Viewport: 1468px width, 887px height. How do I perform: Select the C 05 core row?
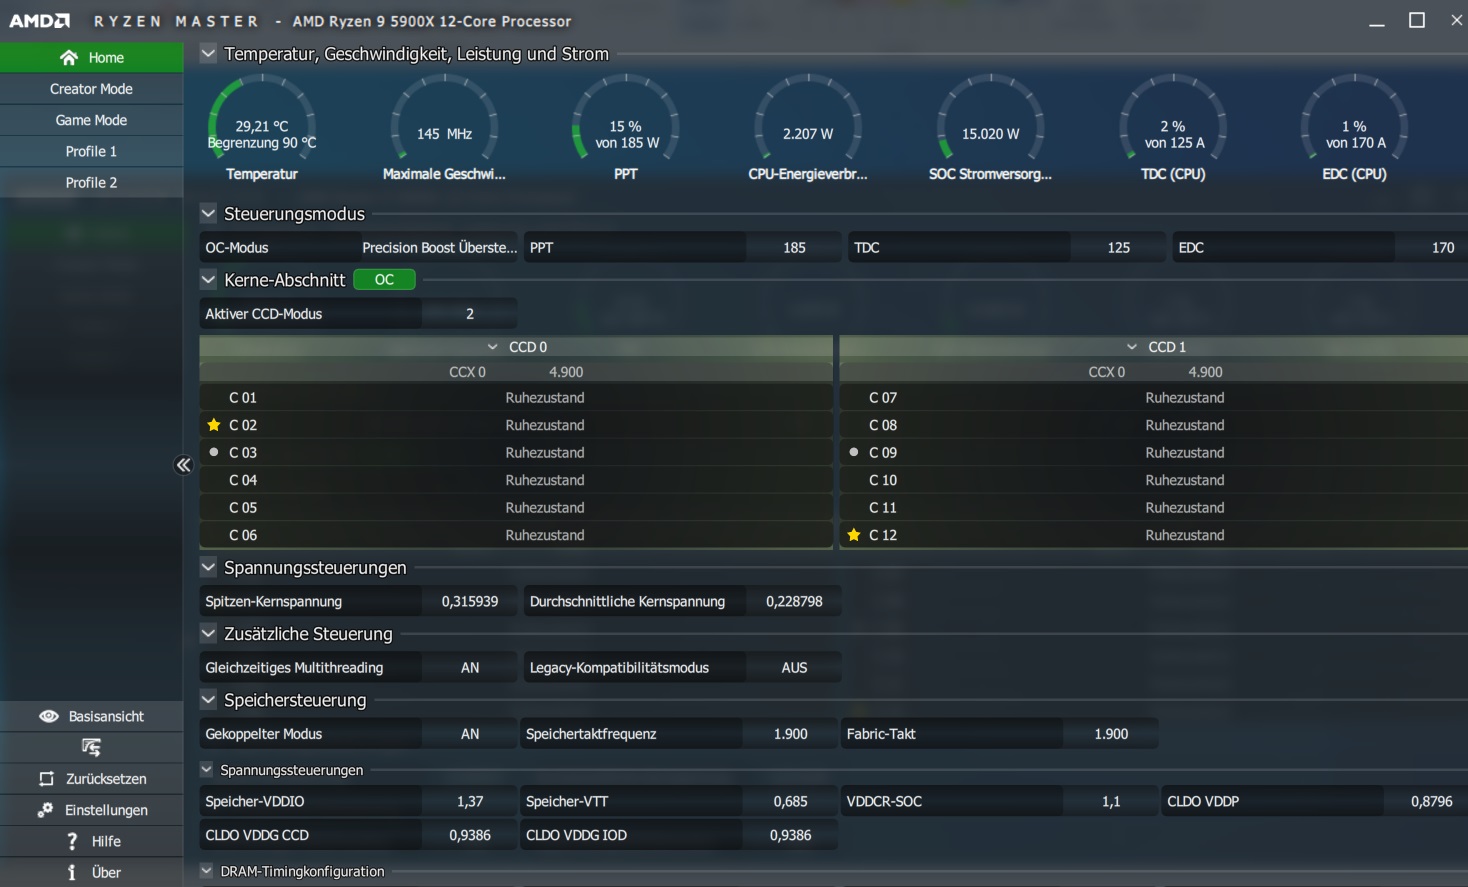point(516,507)
